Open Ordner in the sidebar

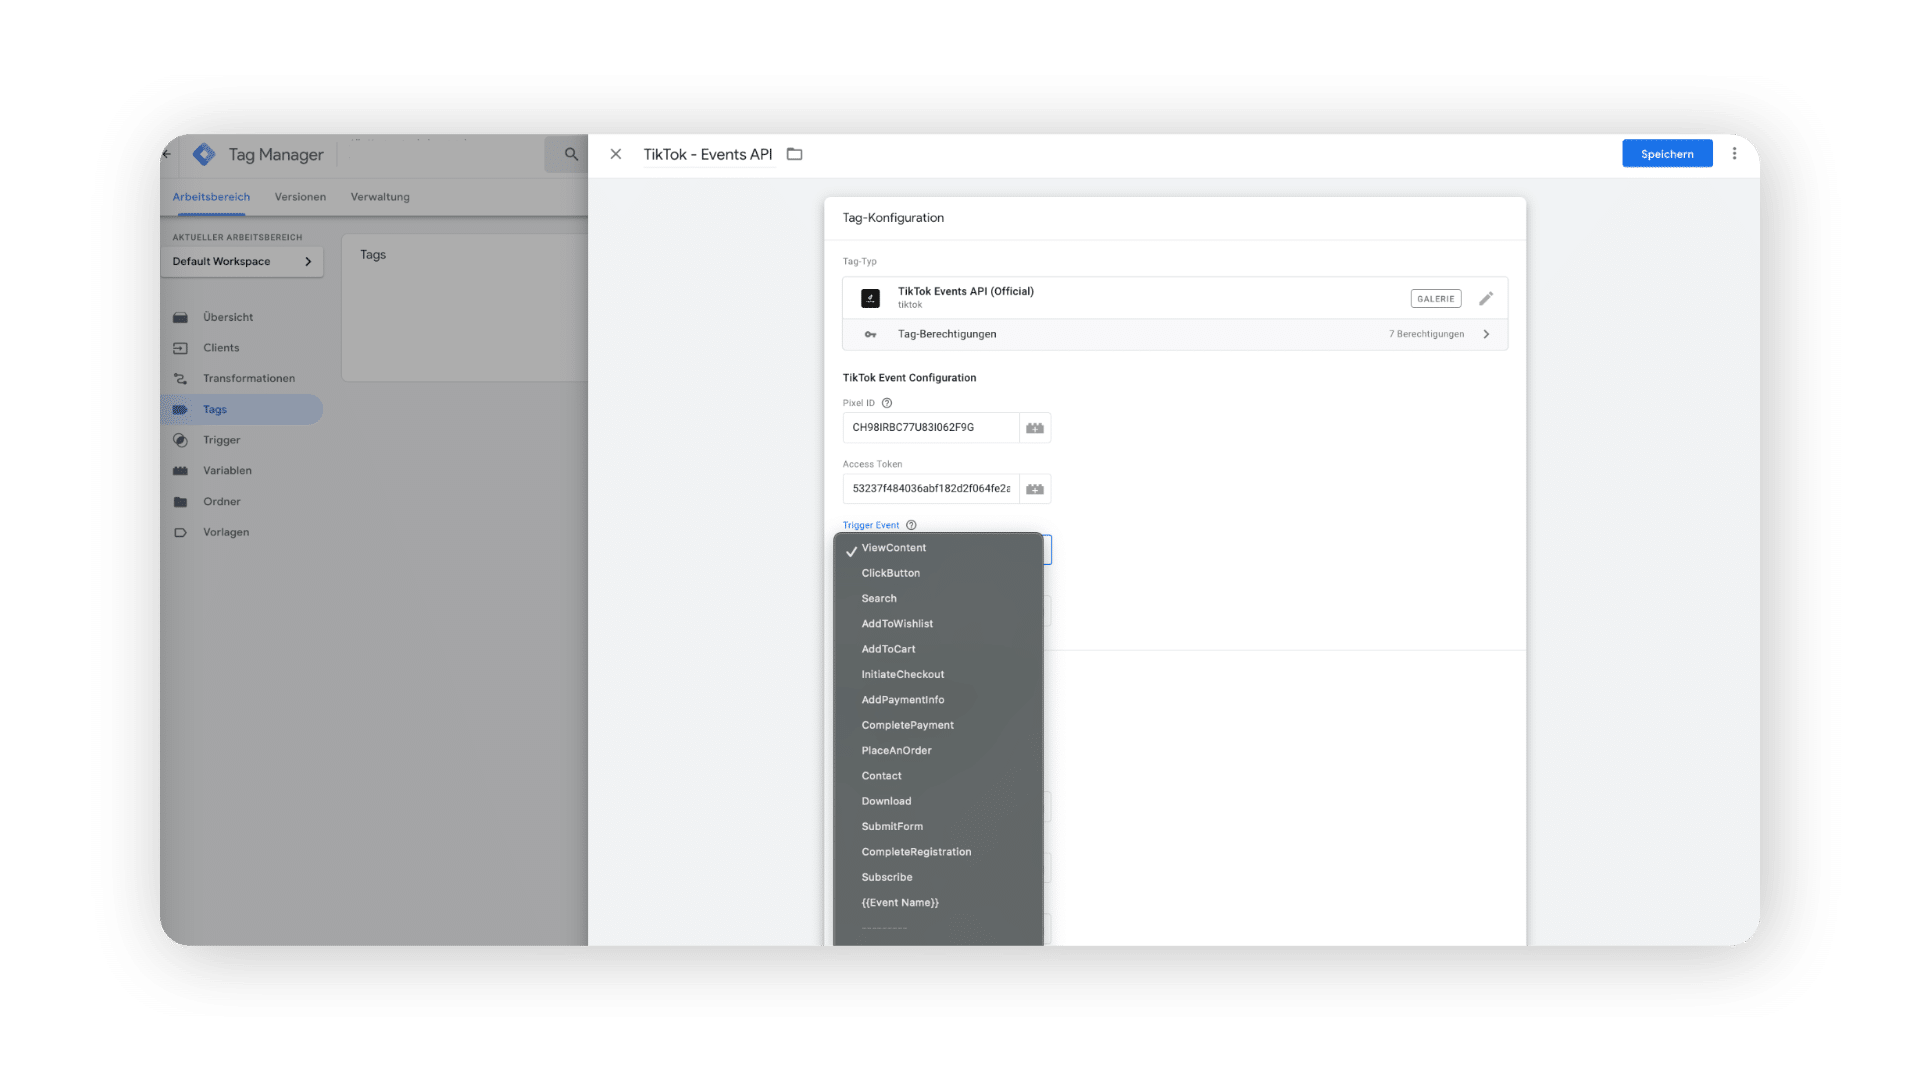(x=222, y=502)
